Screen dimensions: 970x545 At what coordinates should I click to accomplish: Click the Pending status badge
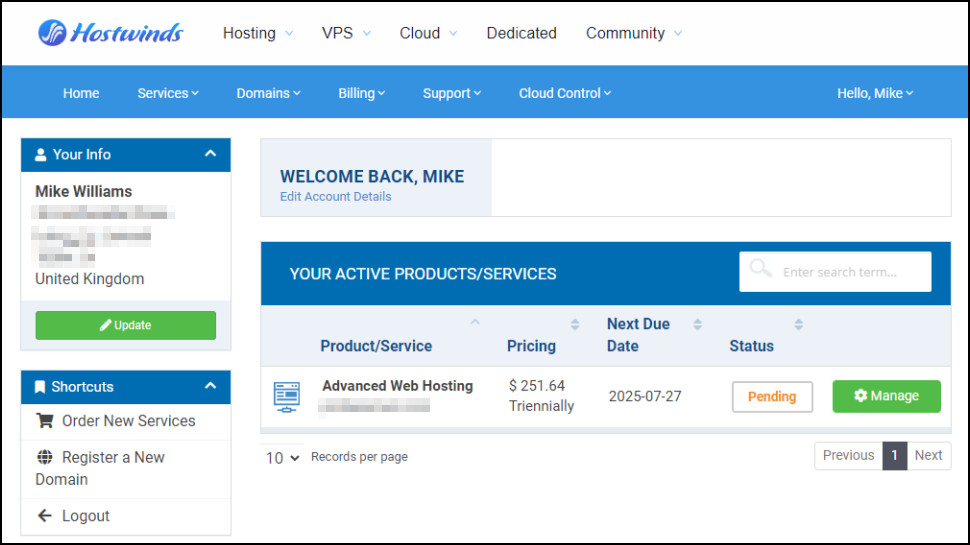(x=772, y=397)
